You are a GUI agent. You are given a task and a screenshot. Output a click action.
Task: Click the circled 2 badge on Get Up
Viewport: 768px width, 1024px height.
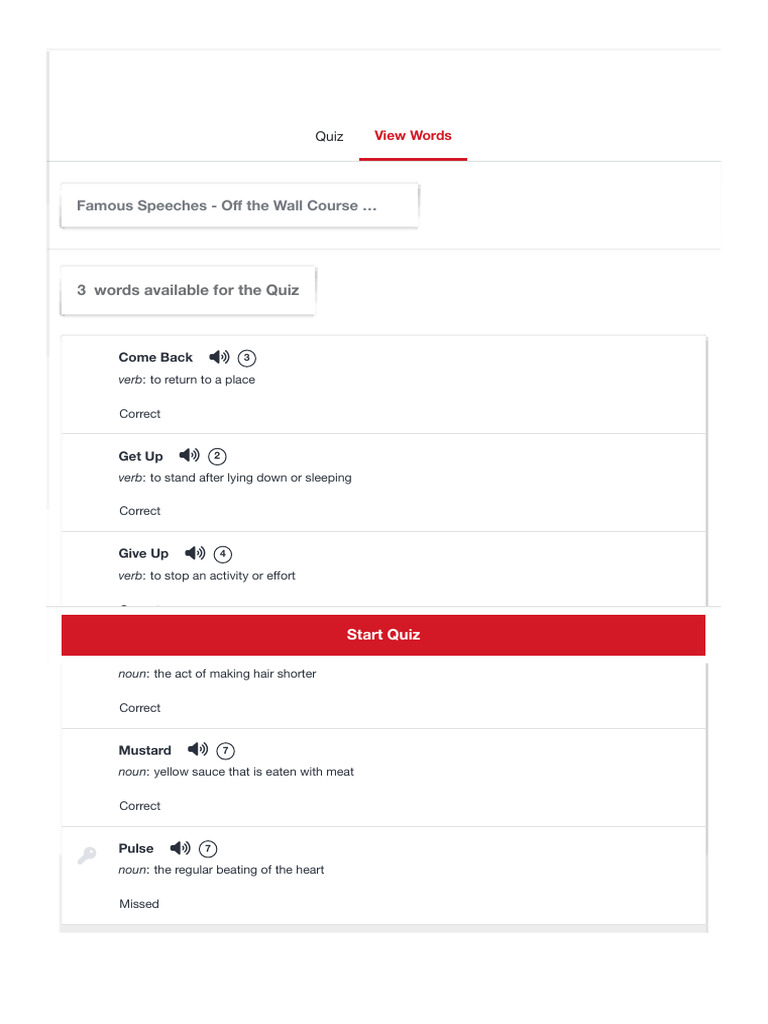click(x=217, y=456)
